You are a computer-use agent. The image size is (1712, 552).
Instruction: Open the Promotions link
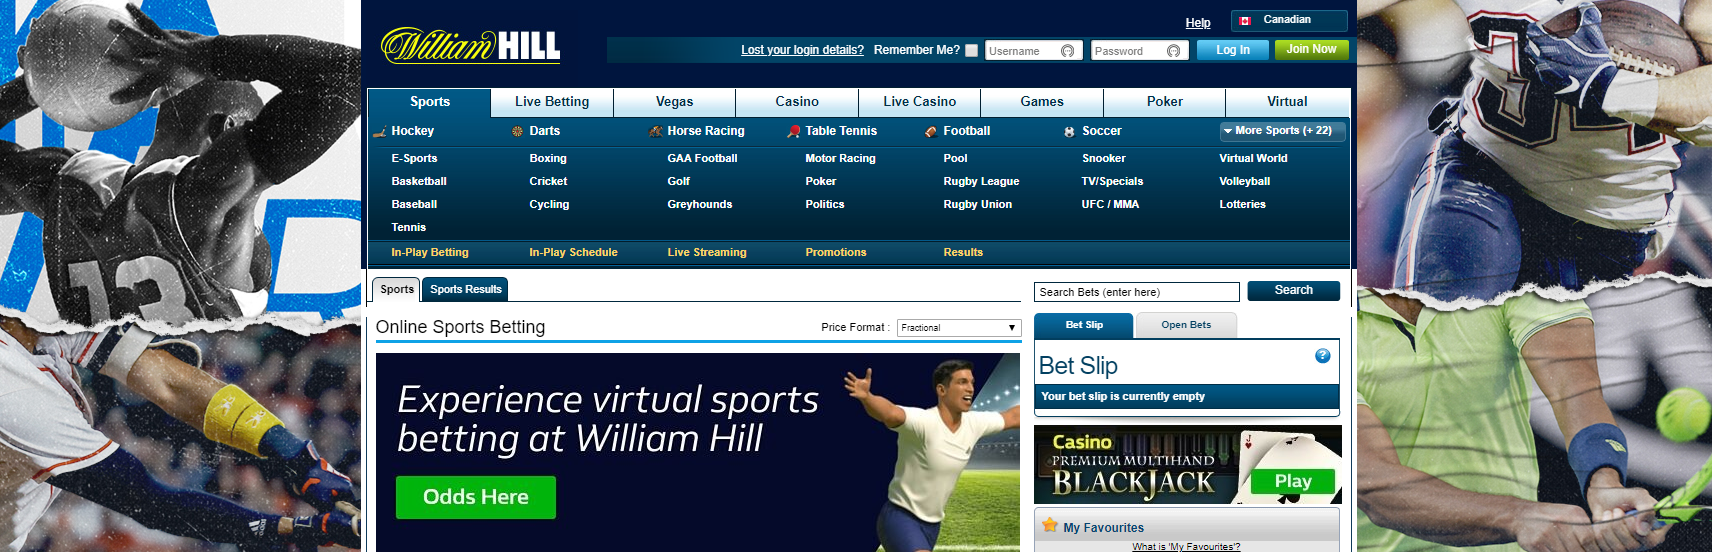point(836,252)
